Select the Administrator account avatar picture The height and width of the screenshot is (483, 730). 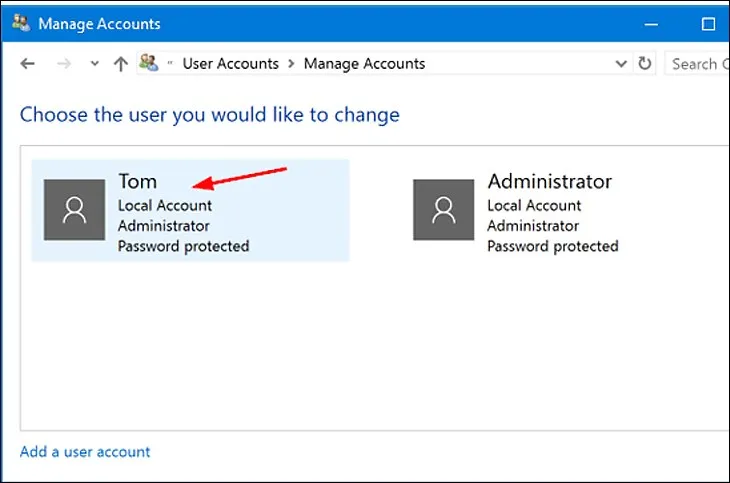pyautogui.click(x=443, y=210)
